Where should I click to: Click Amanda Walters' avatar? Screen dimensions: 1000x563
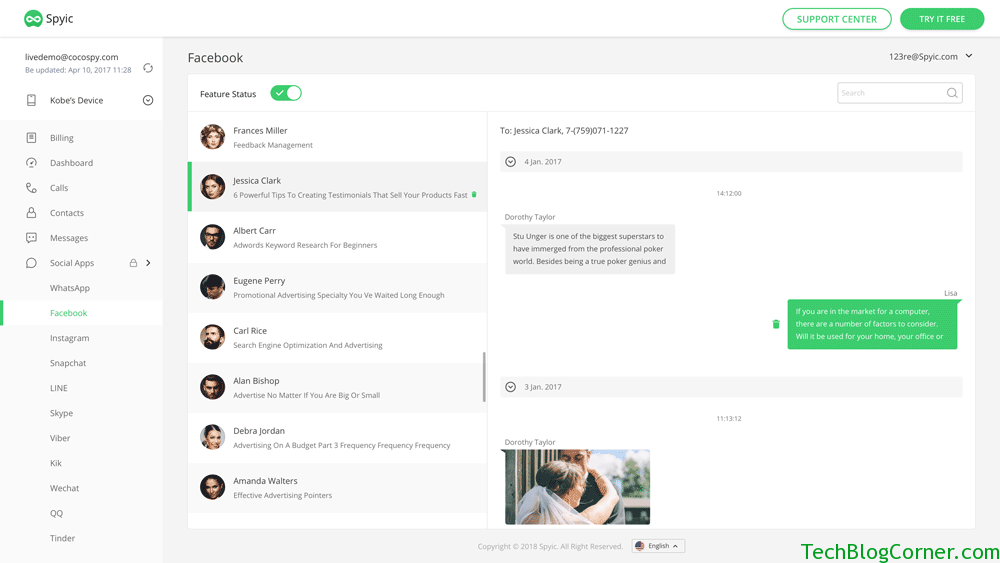[212, 487]
